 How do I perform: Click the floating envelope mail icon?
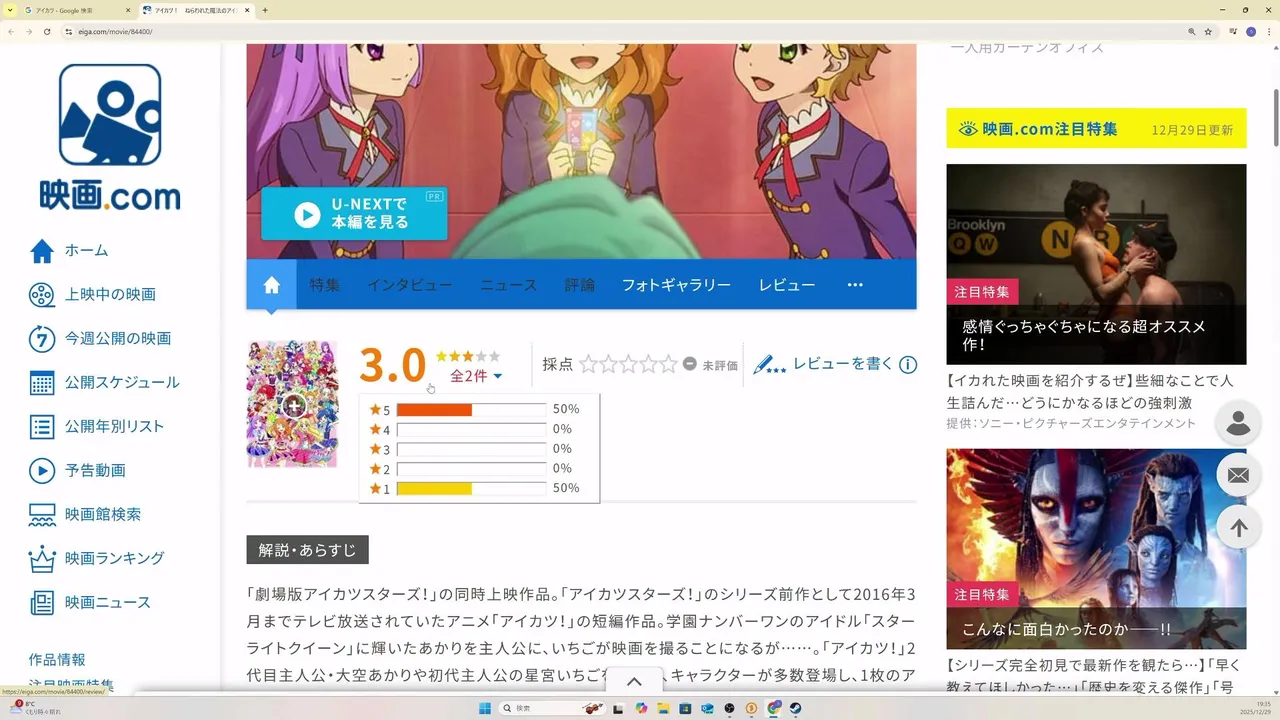1238,475
